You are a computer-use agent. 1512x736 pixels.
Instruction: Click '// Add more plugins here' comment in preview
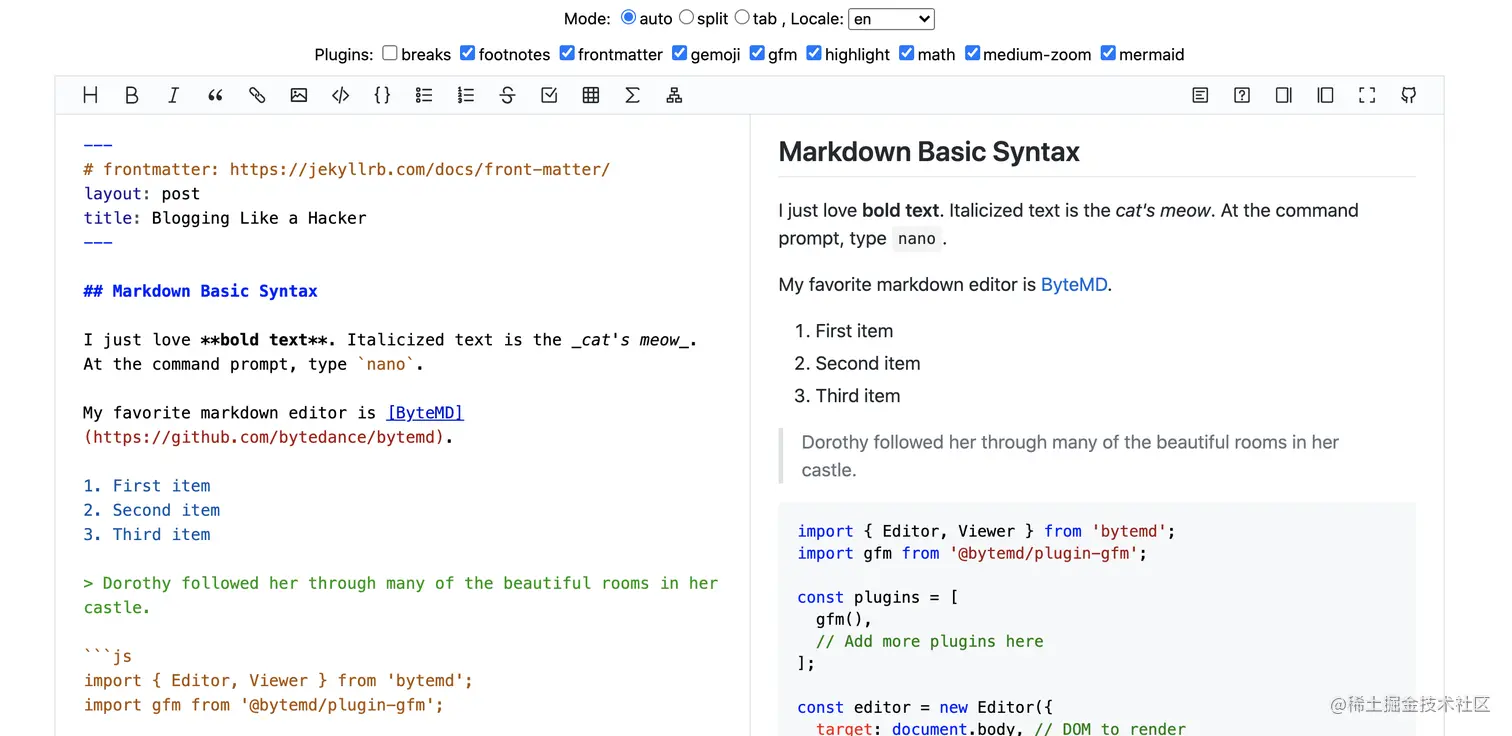click(x=930, y=641)
